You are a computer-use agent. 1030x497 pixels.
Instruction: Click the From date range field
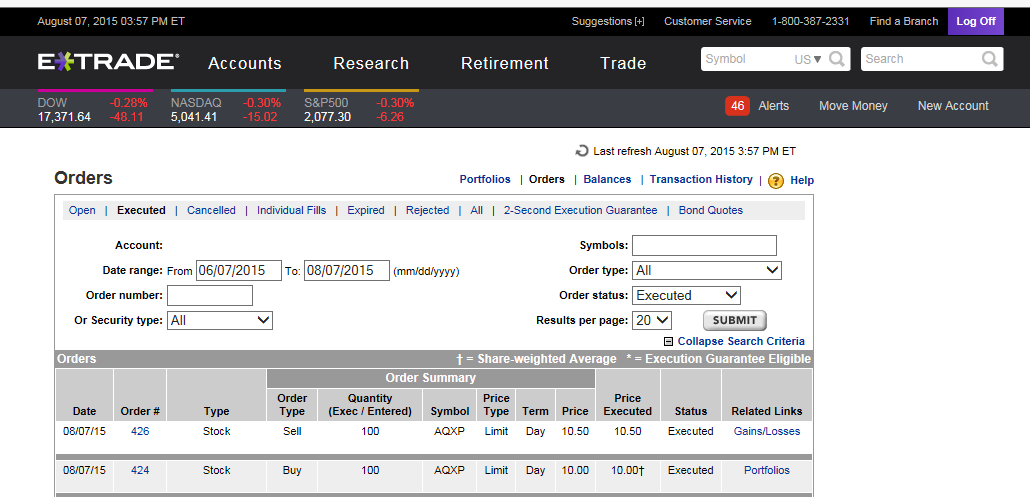[x=238, y=270]
